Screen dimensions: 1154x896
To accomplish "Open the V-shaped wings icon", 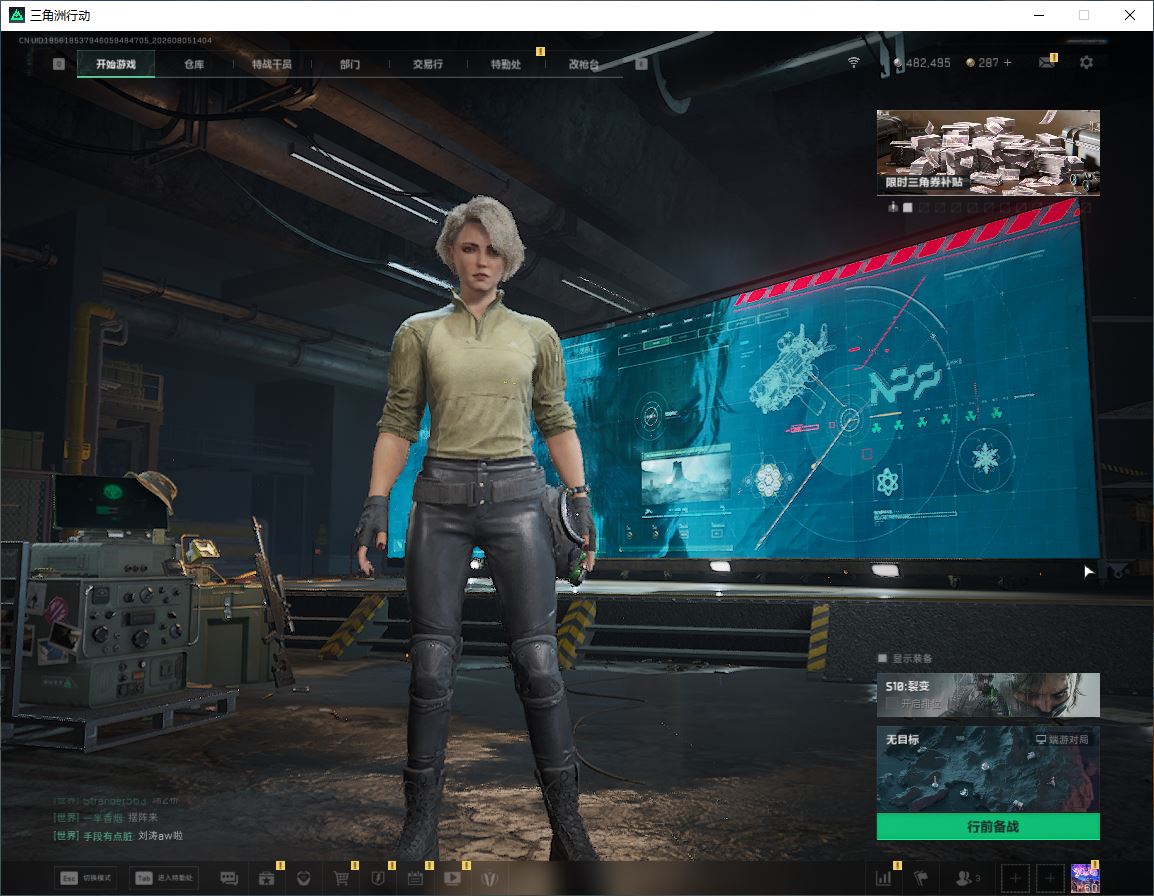I will point(489,878).
